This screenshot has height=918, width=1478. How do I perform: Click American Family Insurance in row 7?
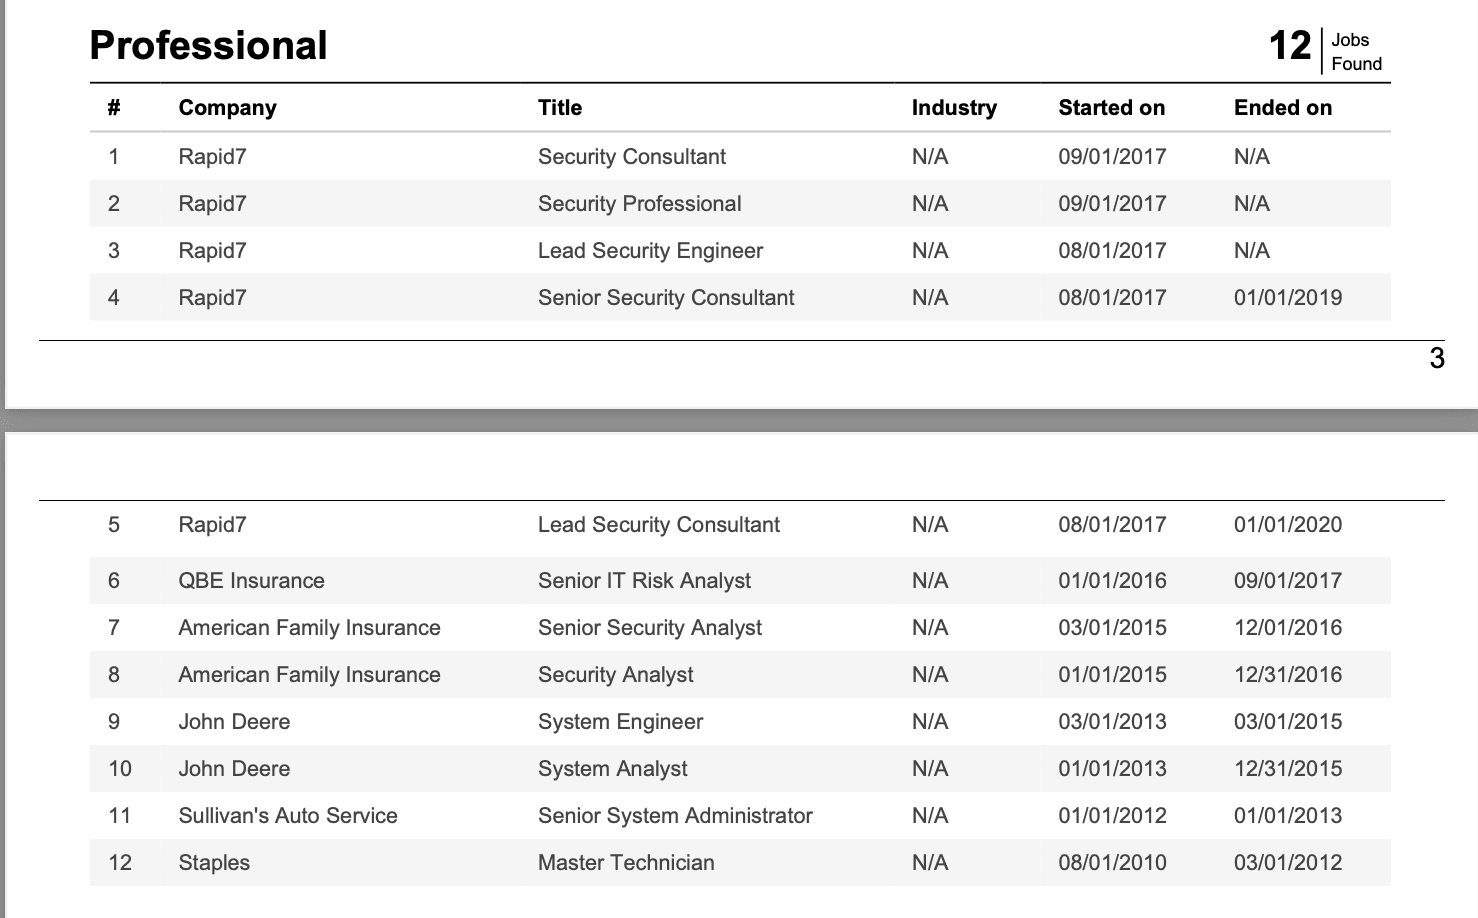(x=309, y=628)
